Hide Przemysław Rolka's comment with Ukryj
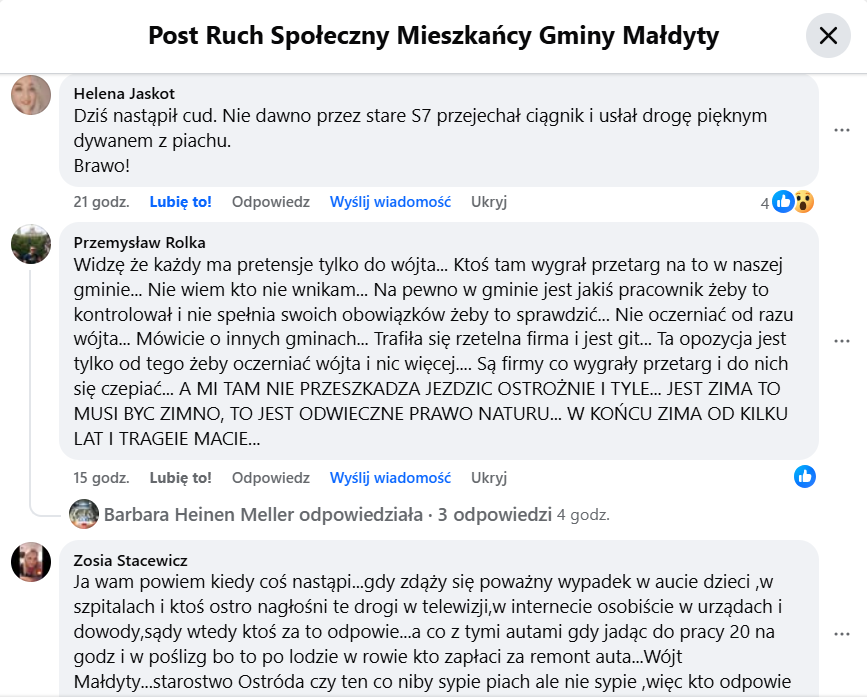This screenshot has width=867, height=697. coord(489,477)
